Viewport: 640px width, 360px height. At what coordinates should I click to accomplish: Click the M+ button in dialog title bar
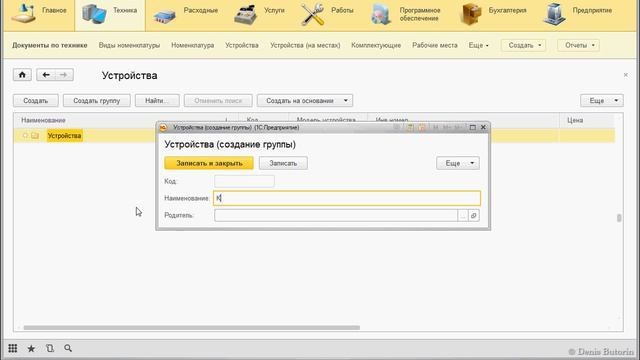pos(446,128)
